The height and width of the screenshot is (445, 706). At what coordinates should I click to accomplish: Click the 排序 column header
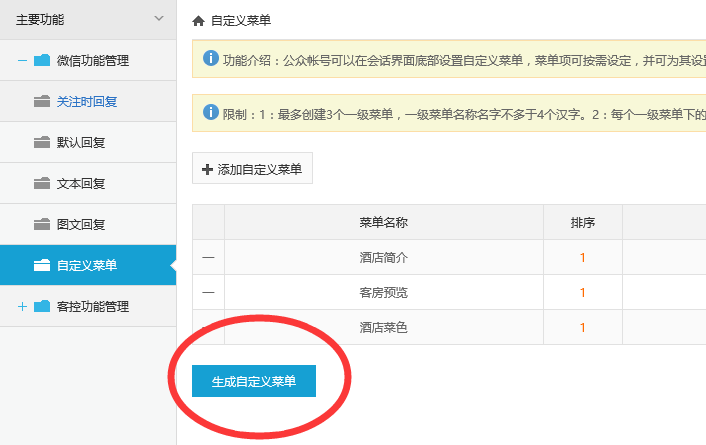click(x=583, y=222)
